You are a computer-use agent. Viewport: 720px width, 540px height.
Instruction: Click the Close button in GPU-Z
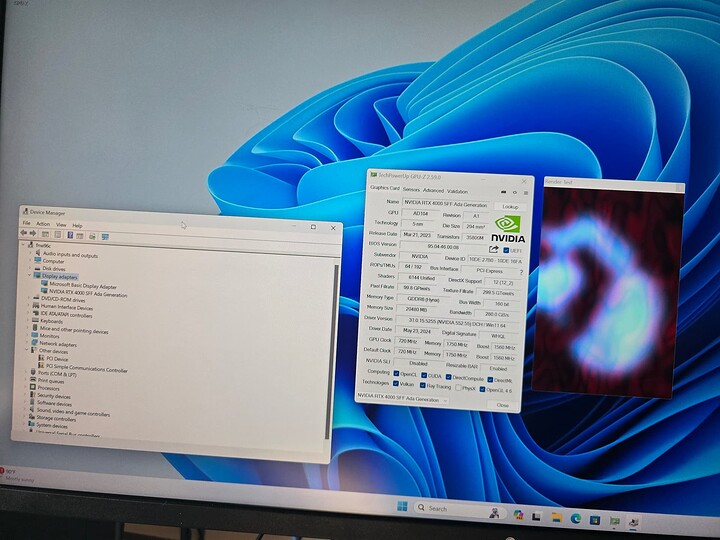[x=502, y=405]
